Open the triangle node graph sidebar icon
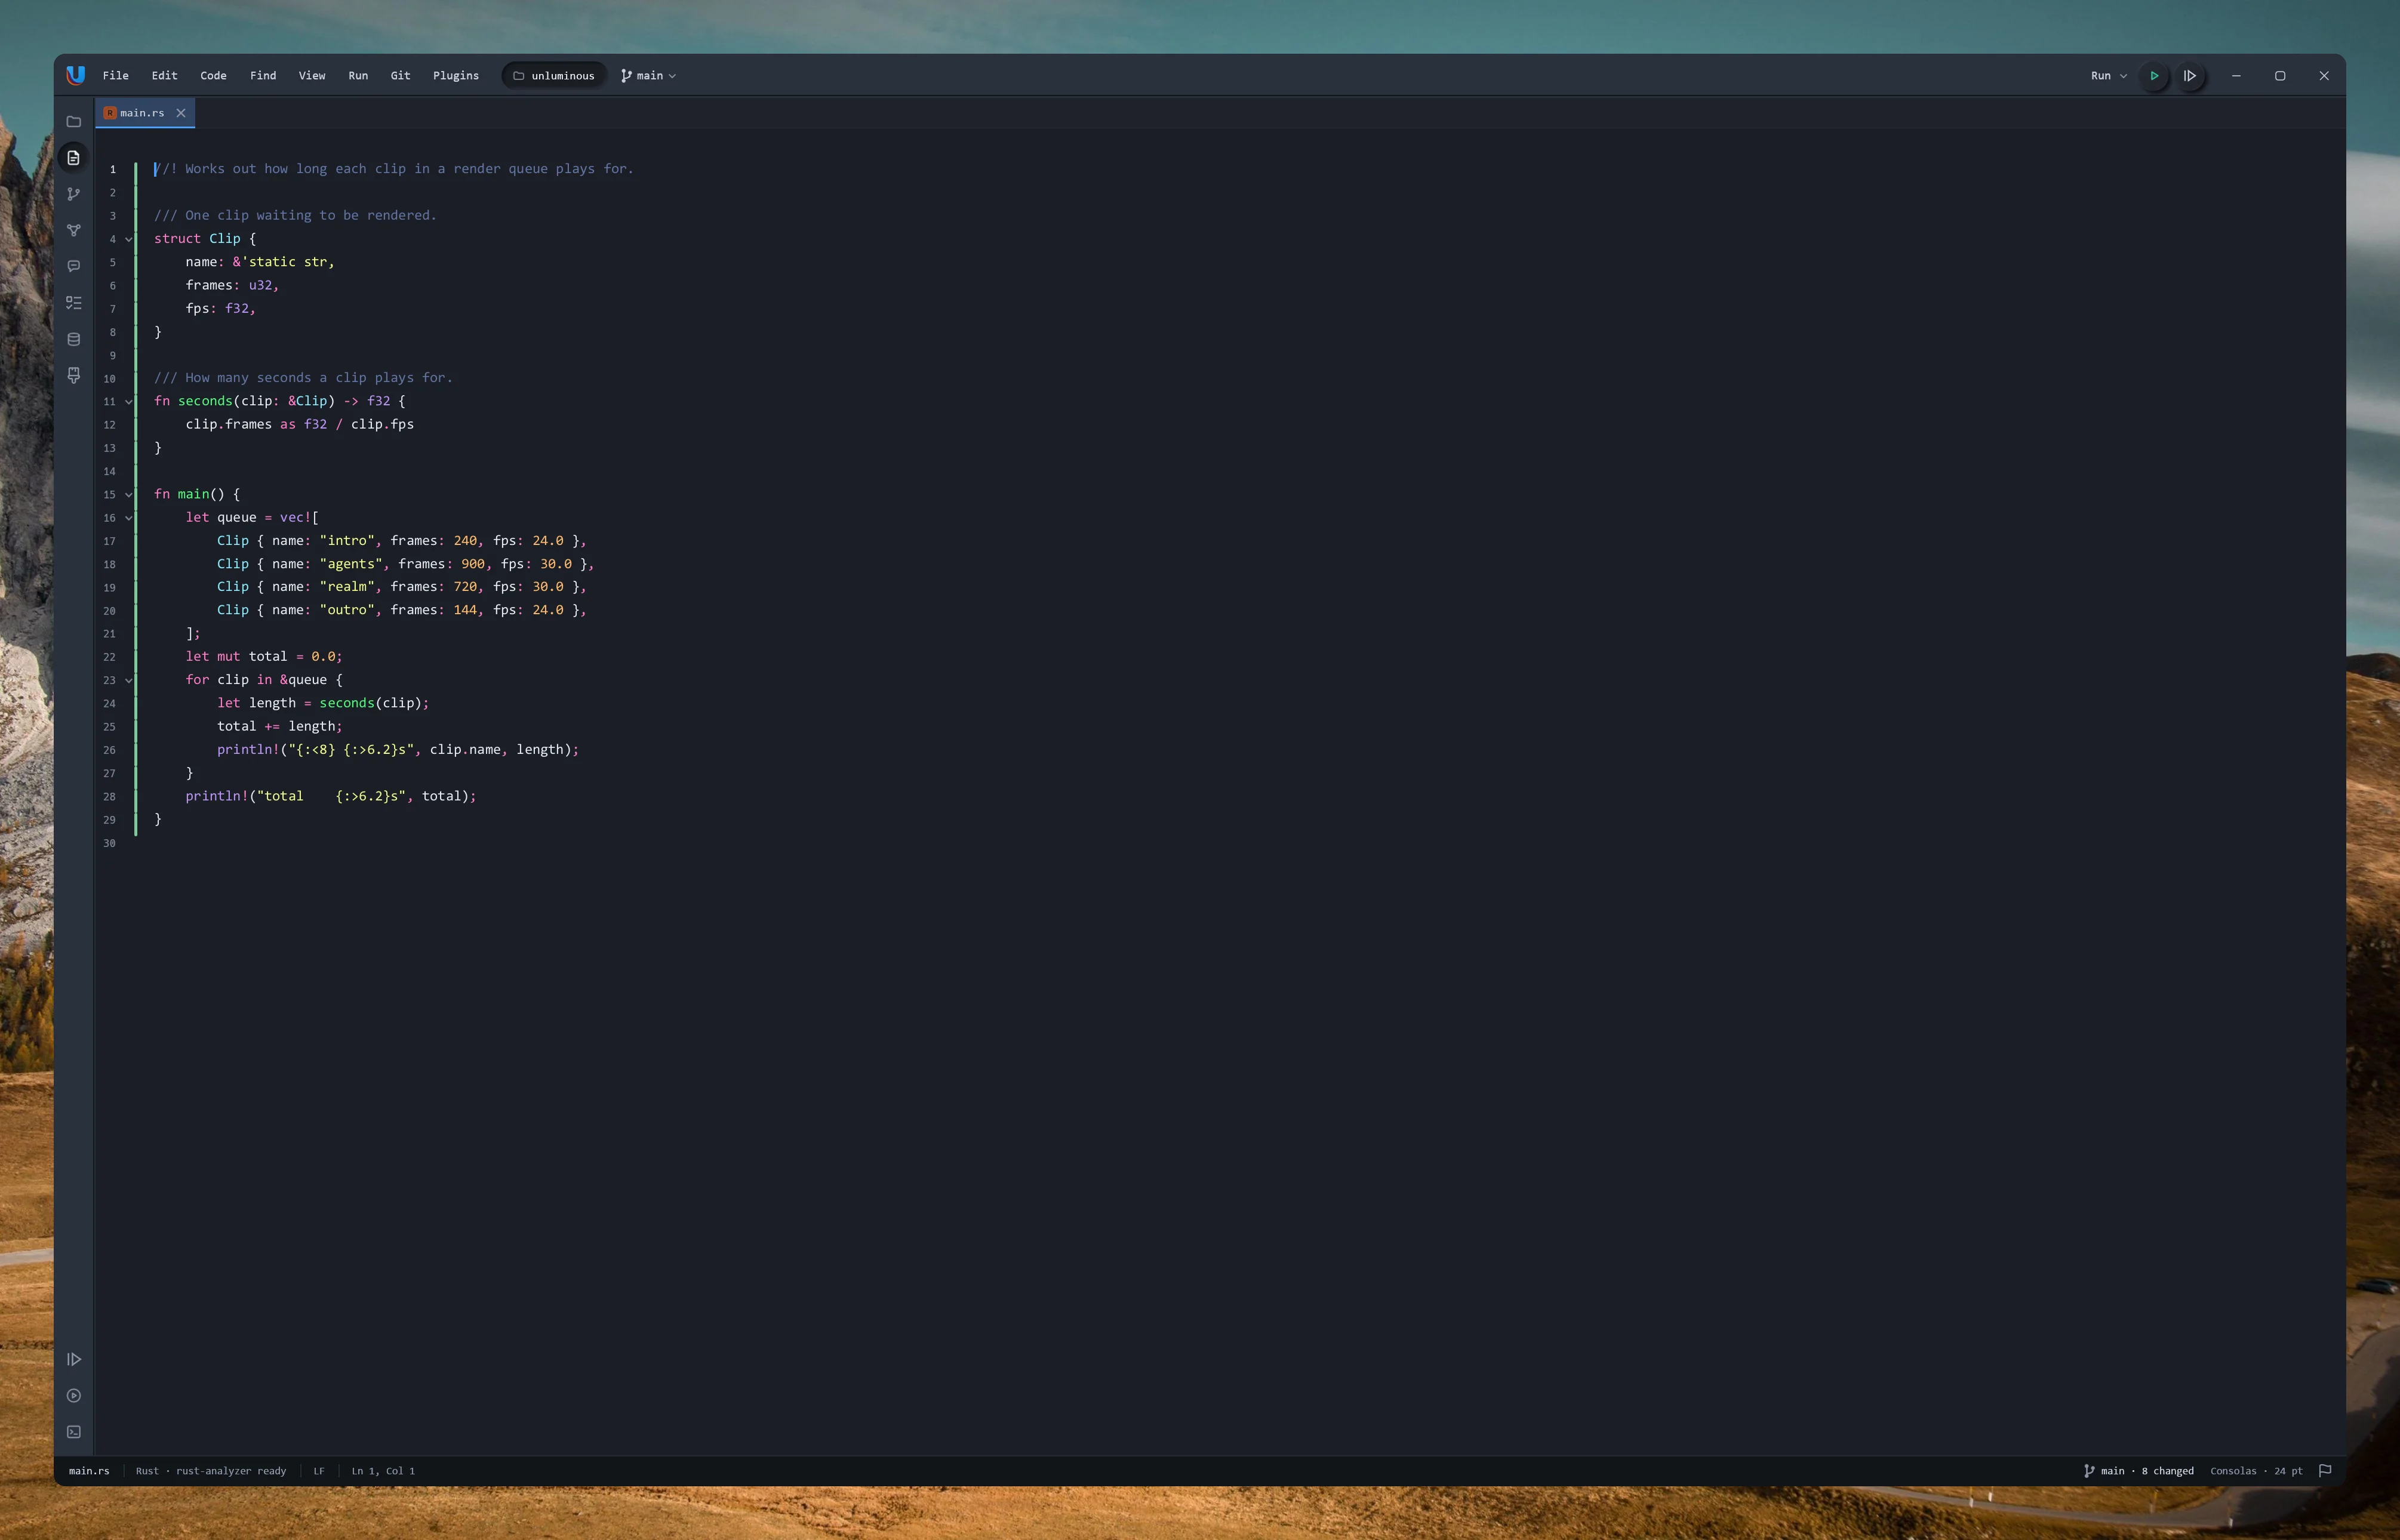Image resolution: width=2400 pixels, height=1540 pixels. click(73, 230)
